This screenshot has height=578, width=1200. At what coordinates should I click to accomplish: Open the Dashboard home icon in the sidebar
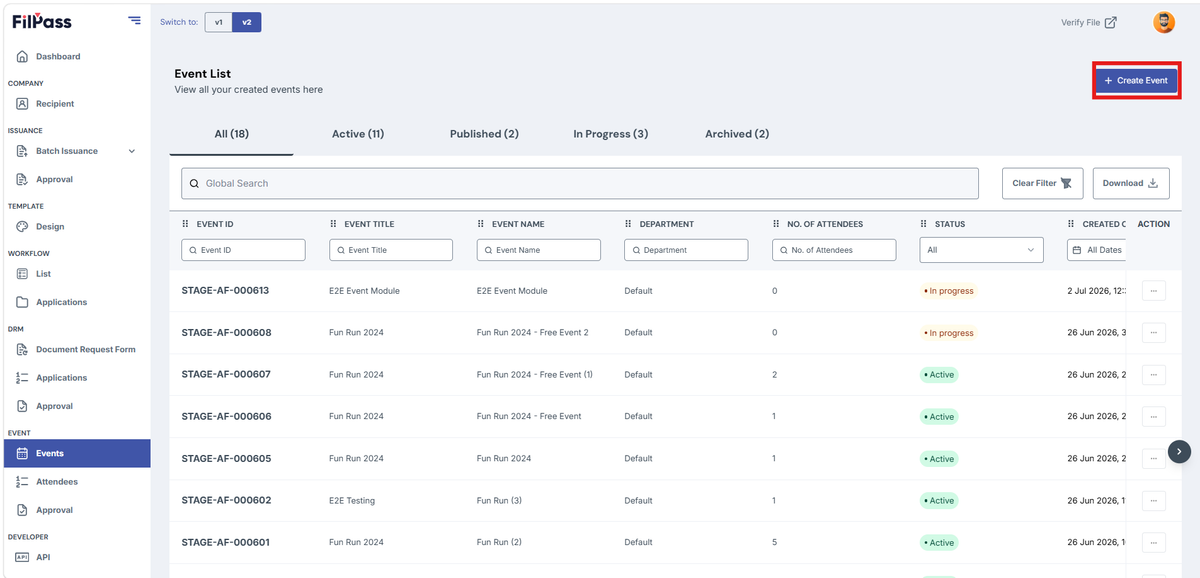(x=22, y=56)
